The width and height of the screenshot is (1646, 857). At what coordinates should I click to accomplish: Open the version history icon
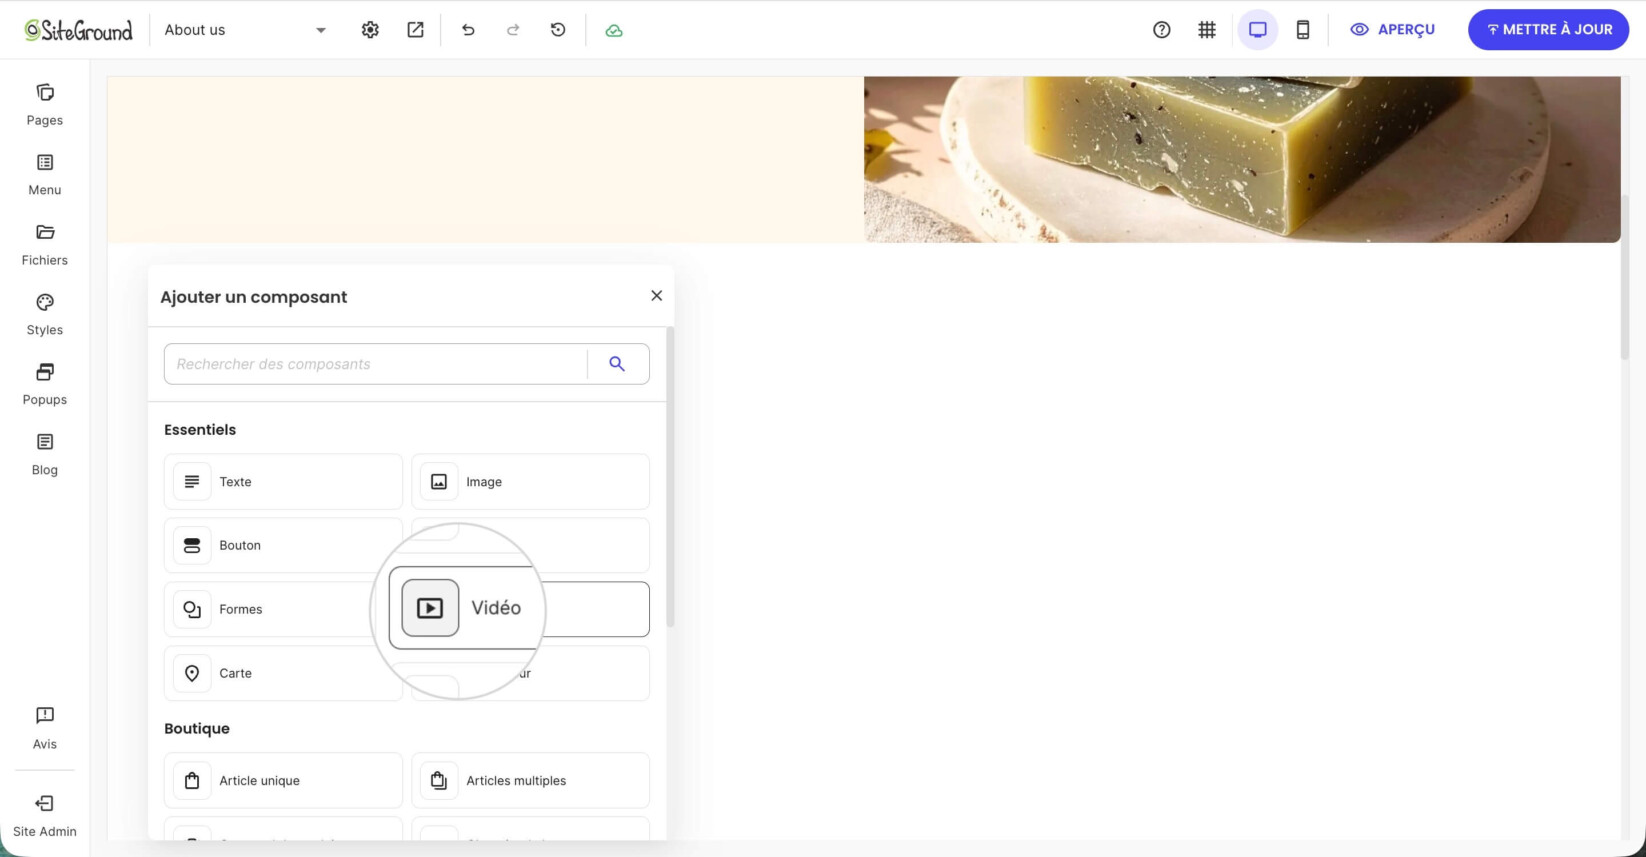558,30
